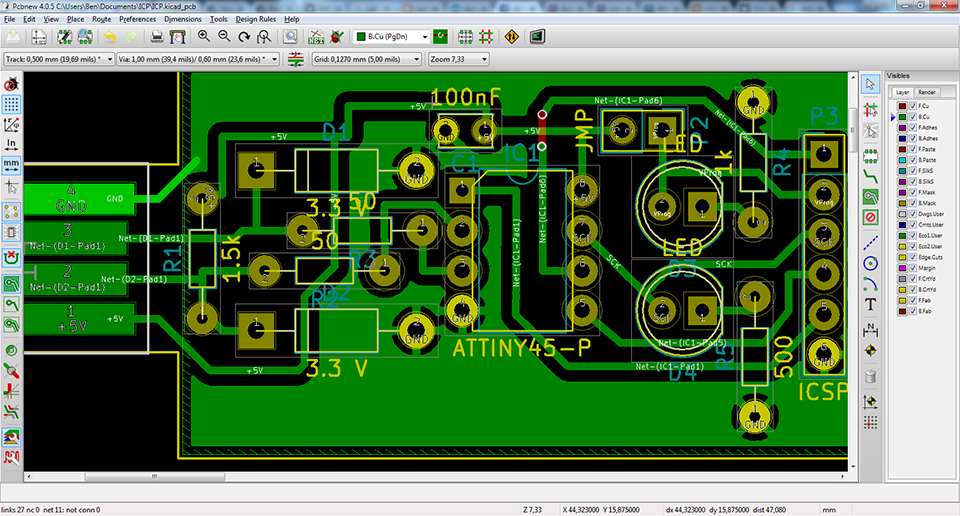Screen dimensions: 960x516
Task: Open the Find tool icon
Action: point(290,37)
